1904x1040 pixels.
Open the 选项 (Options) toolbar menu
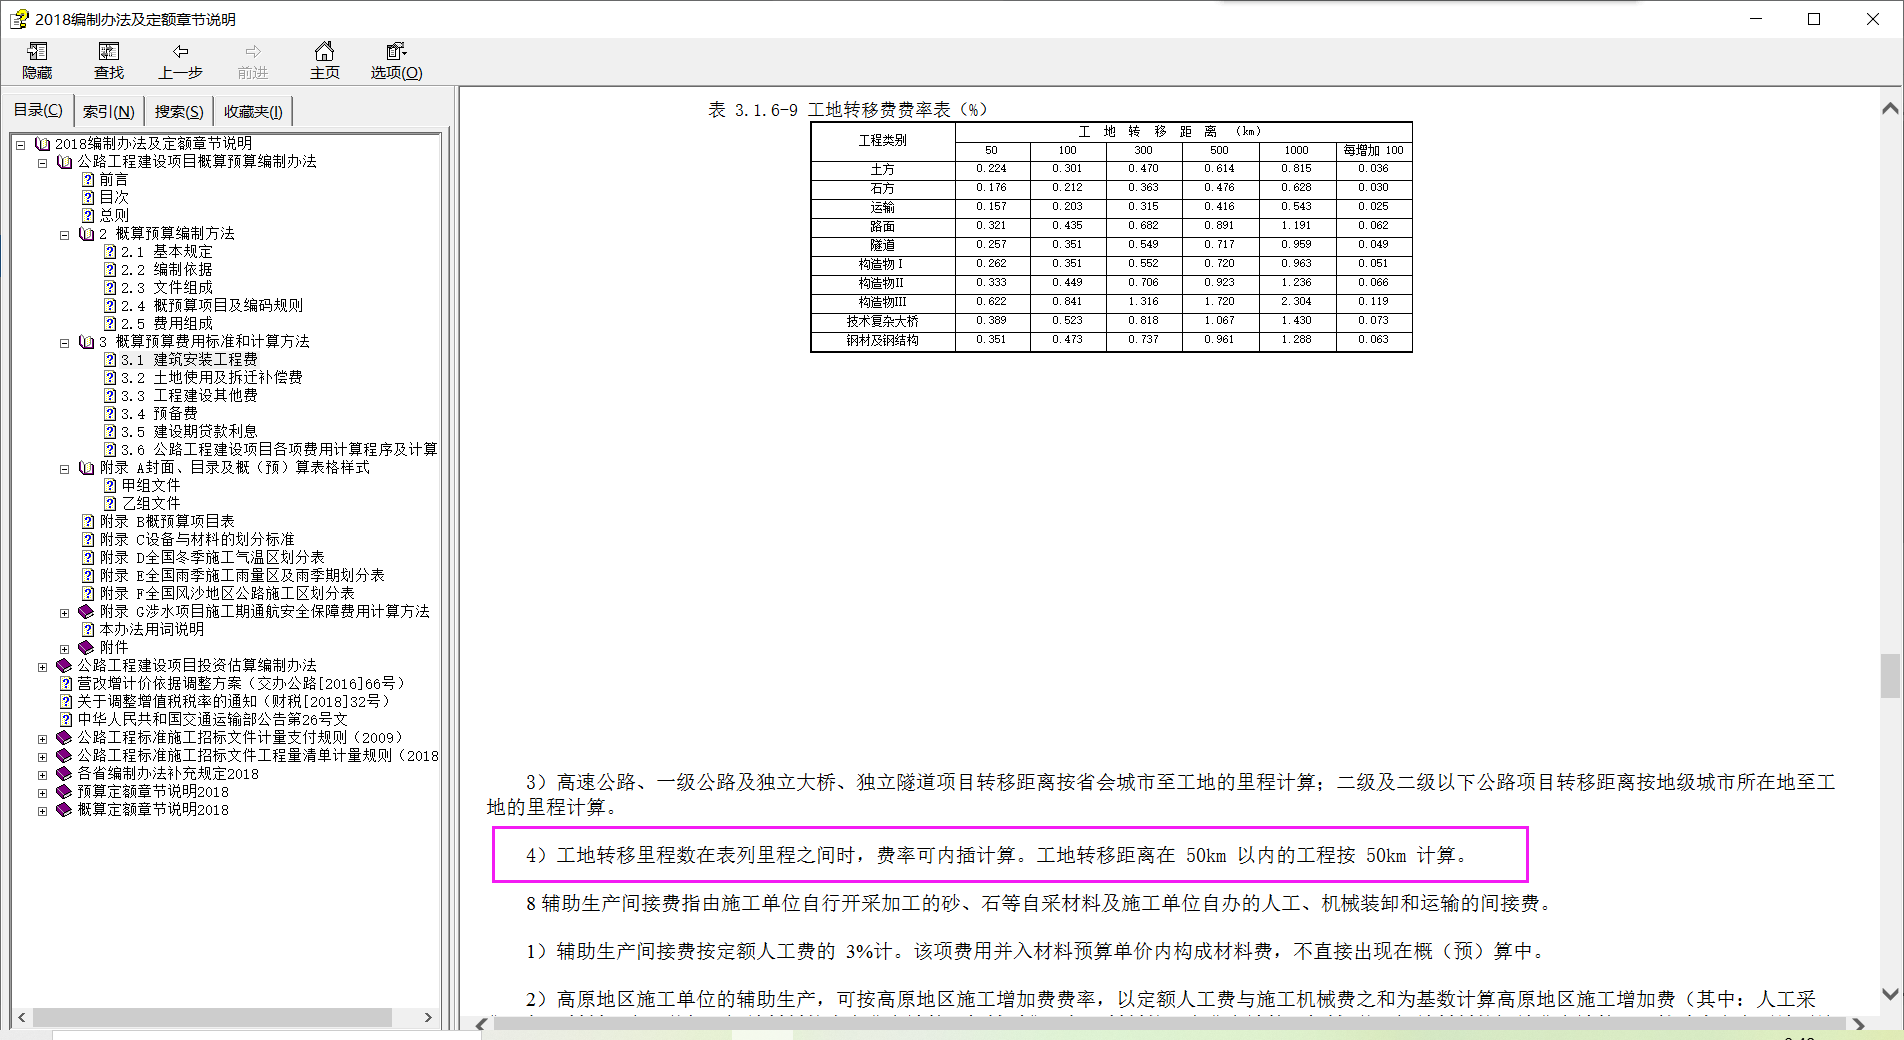(396, 60)
